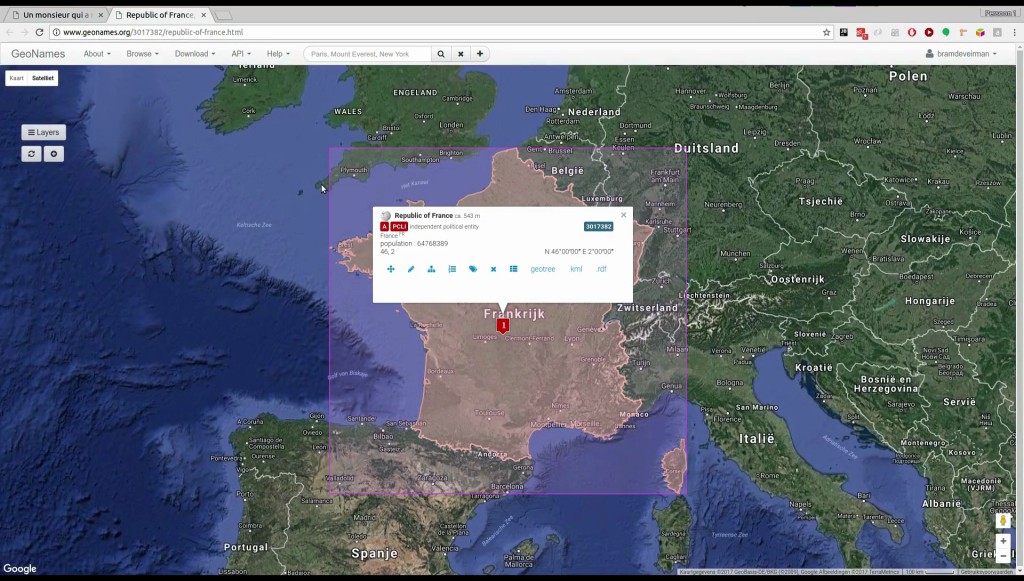Viewport: 1024px width, 581px height.
Task: Click the numbered list icon in popup
Action: pos(452,269)
